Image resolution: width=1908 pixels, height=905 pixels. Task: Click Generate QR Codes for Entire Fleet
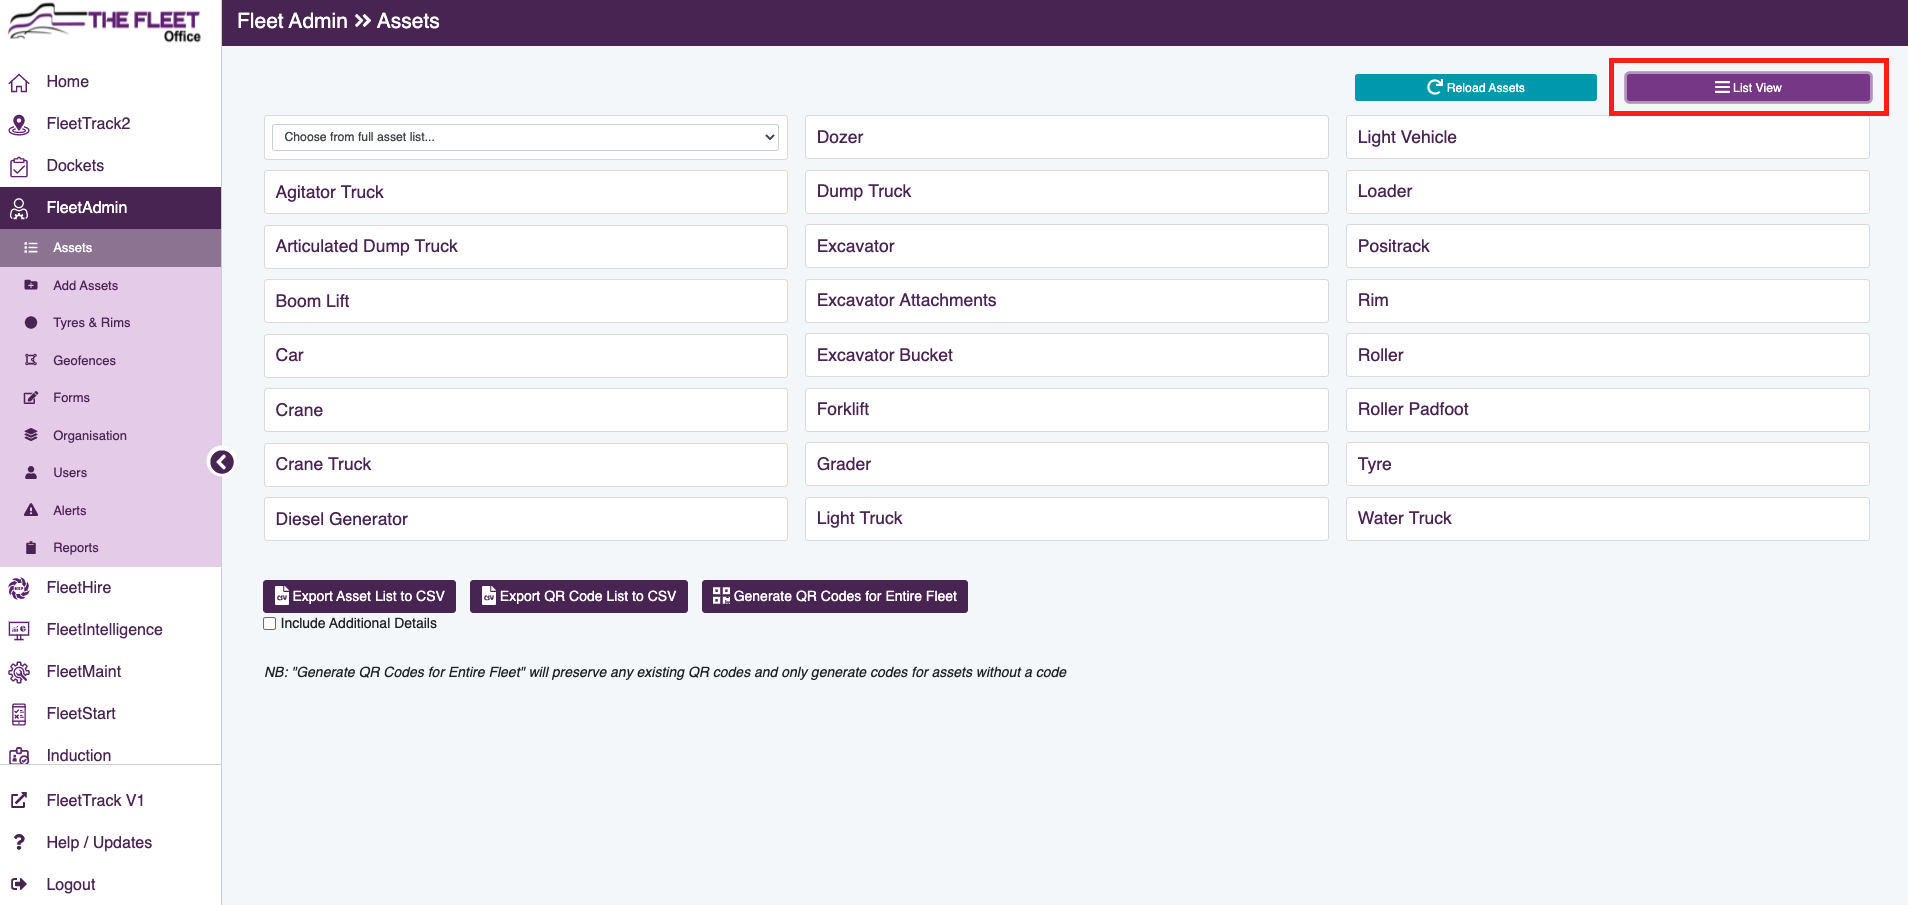point(834,596)
